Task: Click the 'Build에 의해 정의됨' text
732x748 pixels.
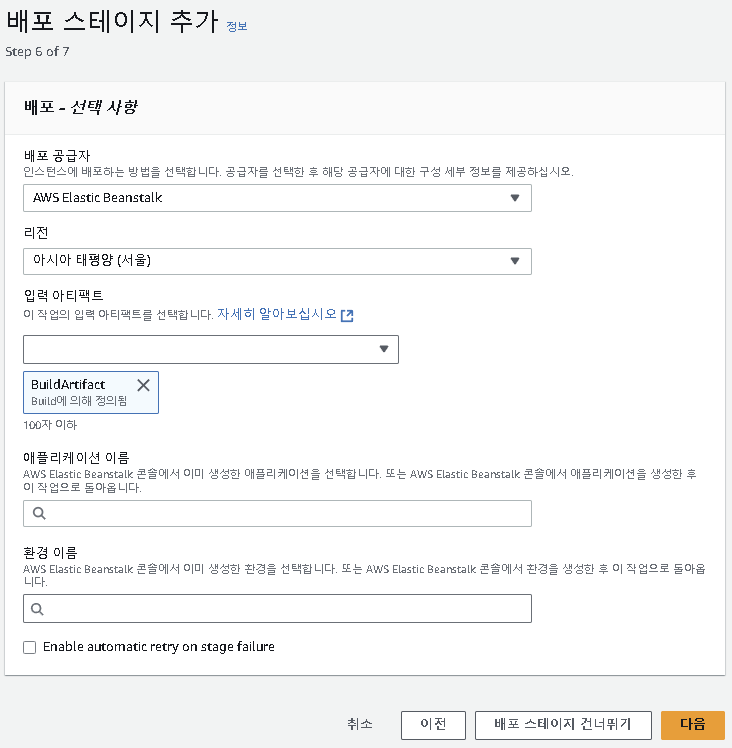Action: tap(79, 401)
